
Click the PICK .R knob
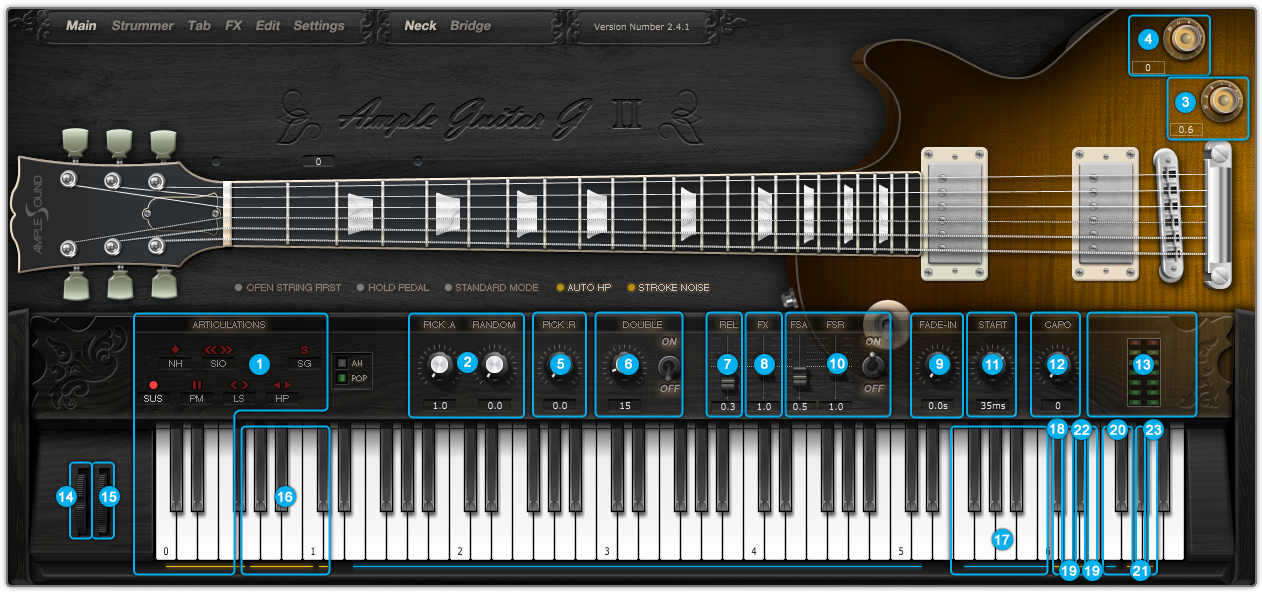tap(560, 367)
